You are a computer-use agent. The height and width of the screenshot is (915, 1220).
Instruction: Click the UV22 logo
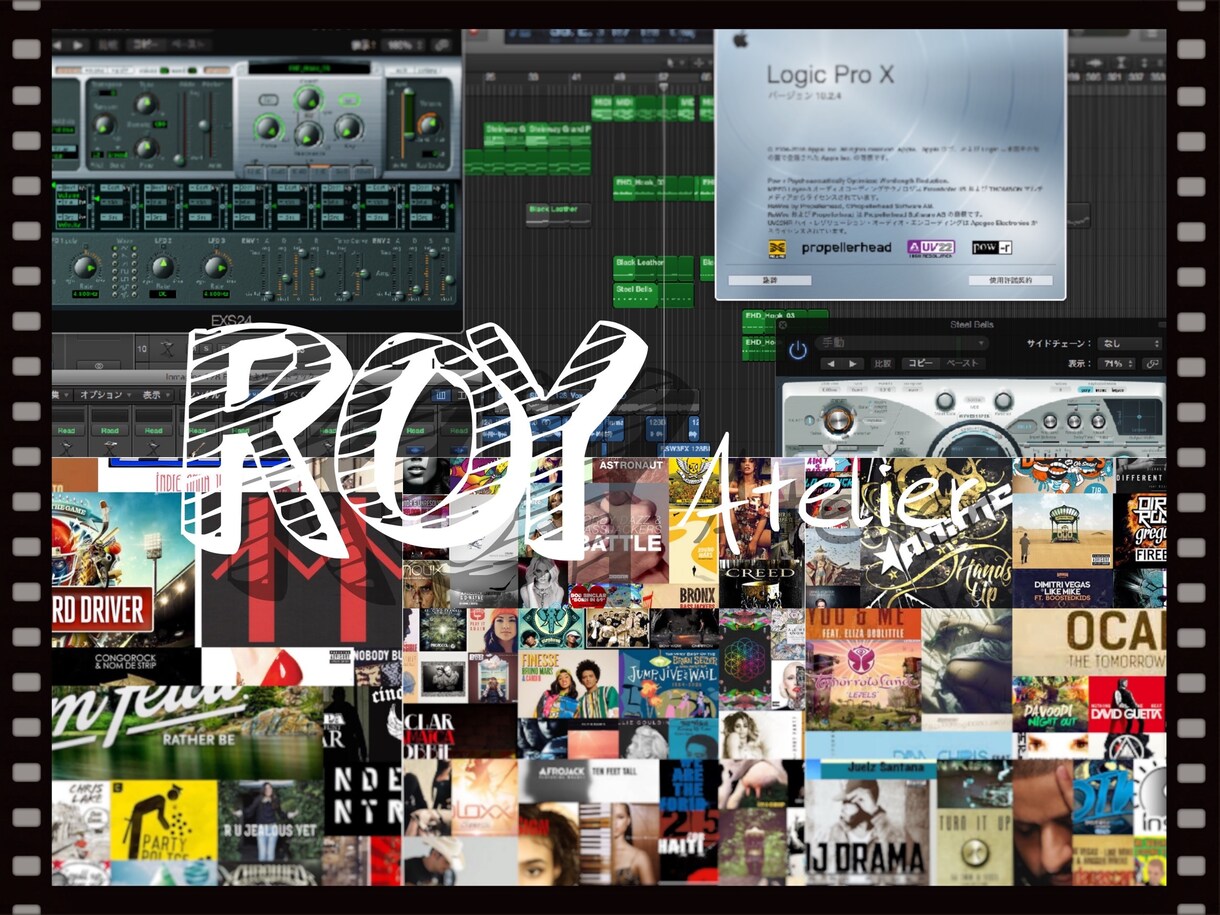pyautogui.click(x=930, y=248)
